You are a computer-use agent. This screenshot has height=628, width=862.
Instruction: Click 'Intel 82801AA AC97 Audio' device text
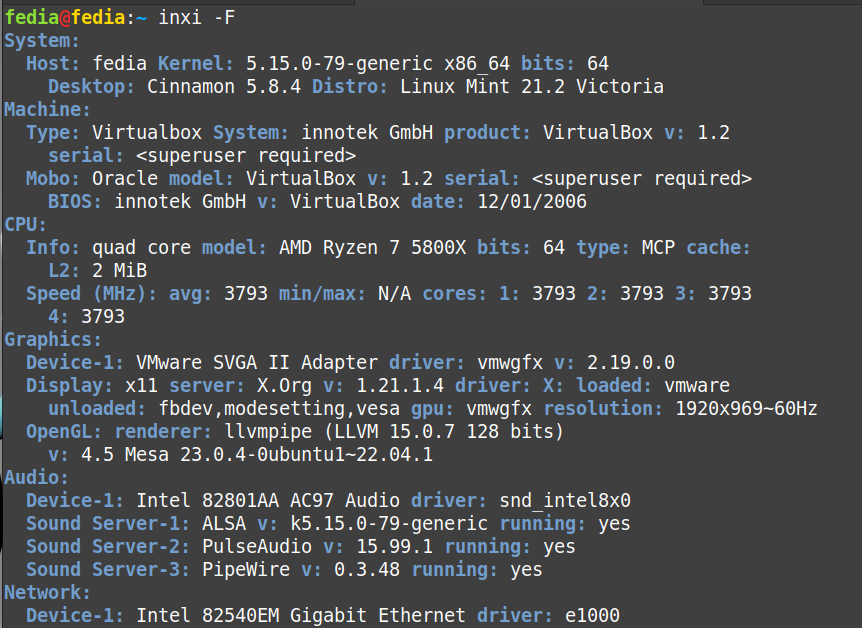coord(268,501)
